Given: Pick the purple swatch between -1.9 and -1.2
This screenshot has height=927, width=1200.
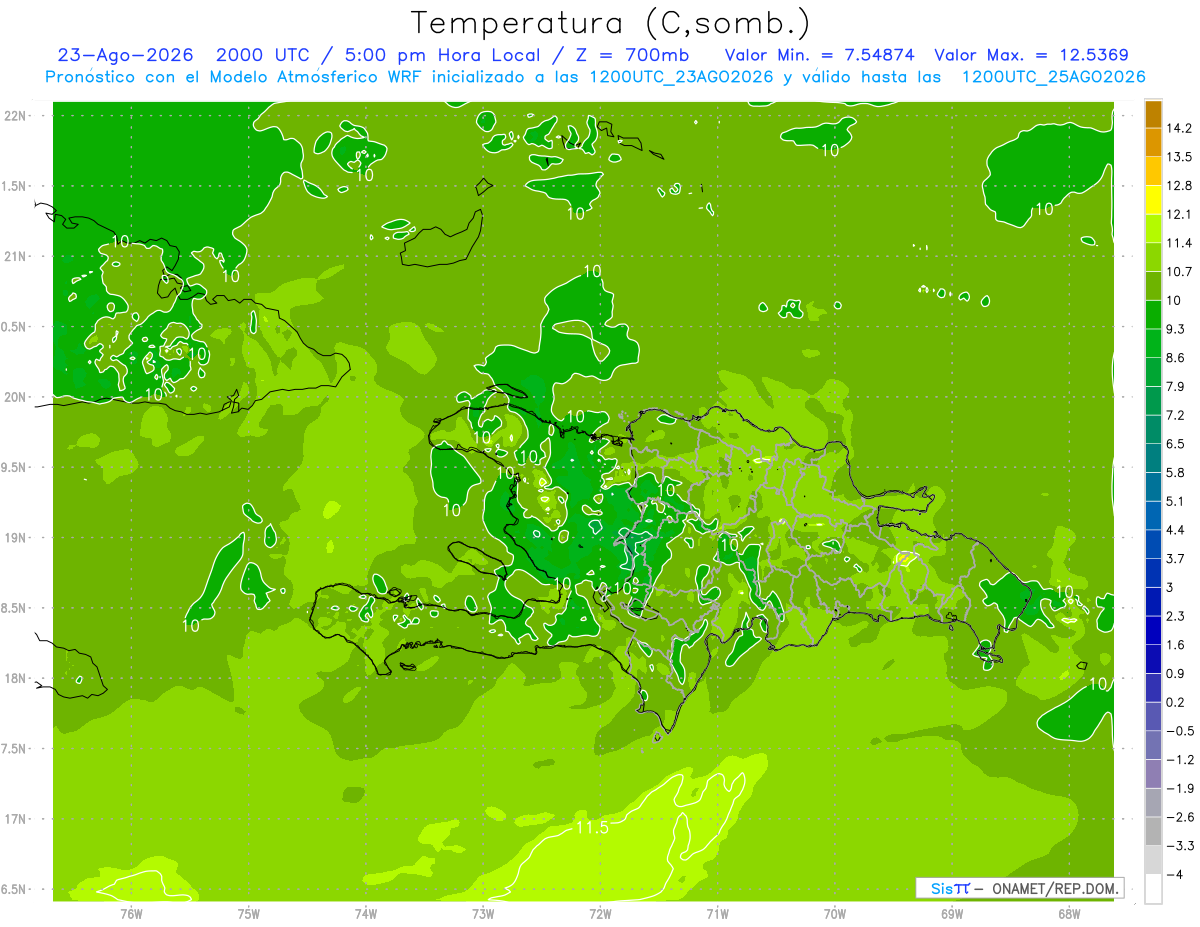Looking at the screenshot, I should [x=1154, y=774].
